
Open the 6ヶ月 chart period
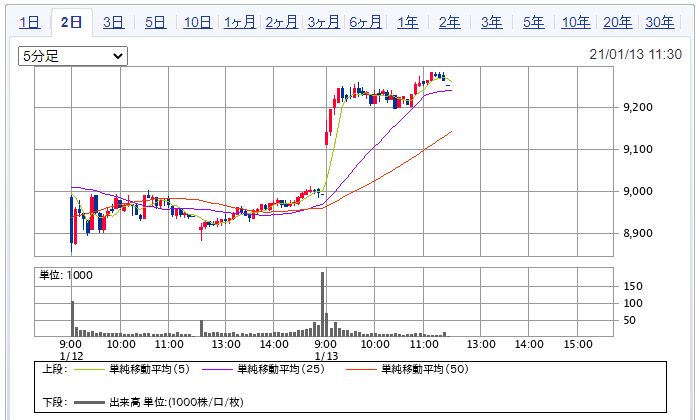tap(366, 22)
